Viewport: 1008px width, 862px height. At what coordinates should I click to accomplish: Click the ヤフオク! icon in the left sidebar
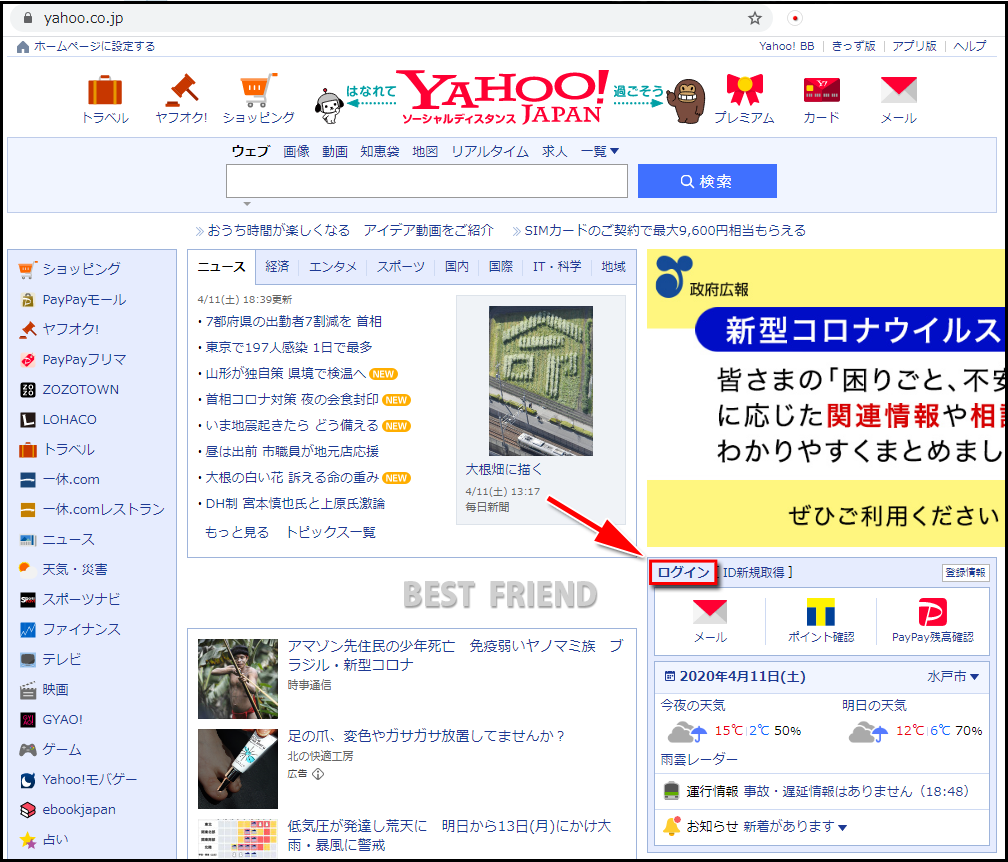[x=27, y=330]
